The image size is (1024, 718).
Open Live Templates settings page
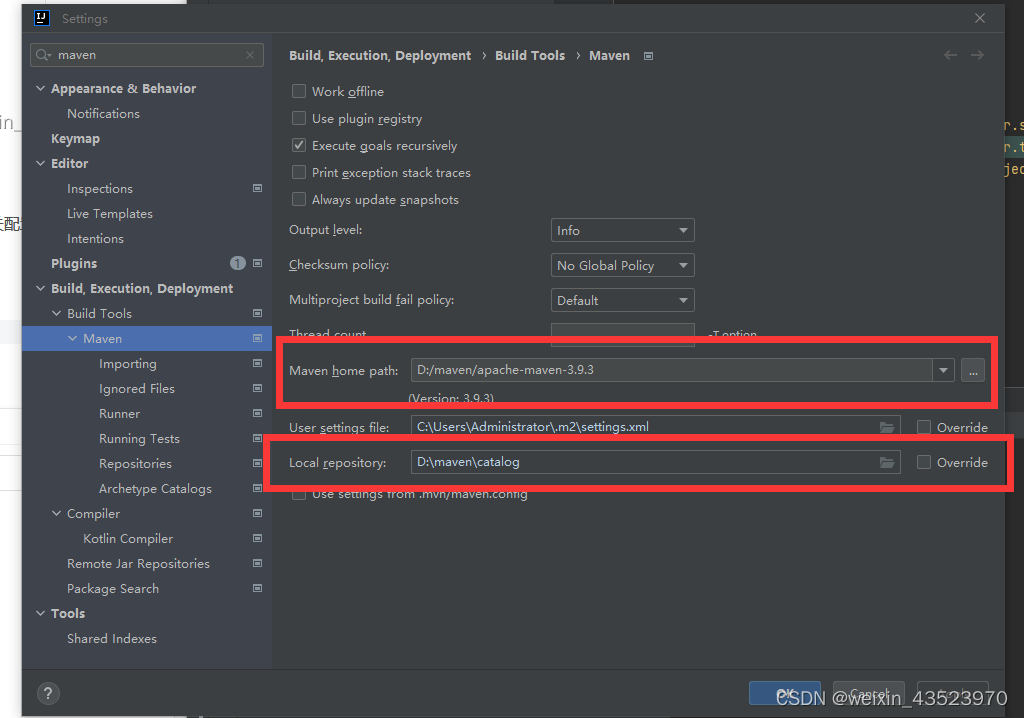[x=110, y=214]
